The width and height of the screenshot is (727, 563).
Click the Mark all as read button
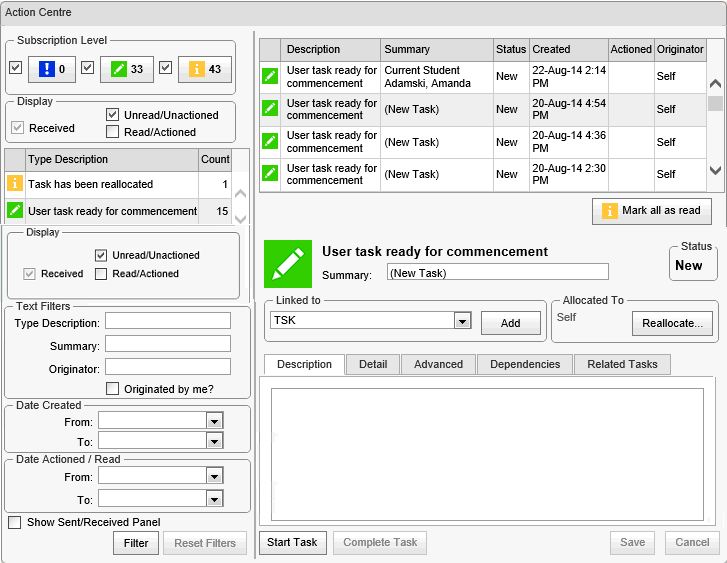tap(652, 211)
